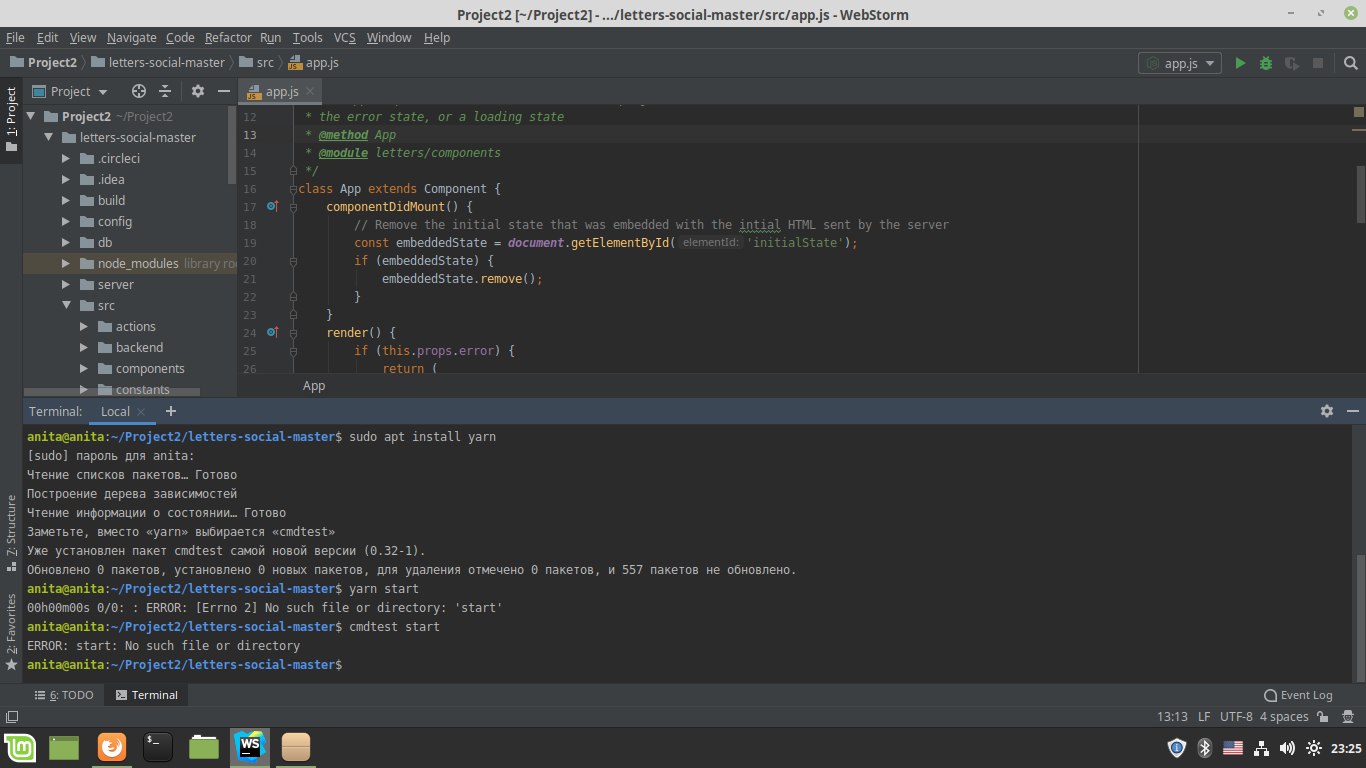Viewport: 1366px width, 768px height.
Task: Toggle the Z: Structure side panel
Action: (11, 532)
